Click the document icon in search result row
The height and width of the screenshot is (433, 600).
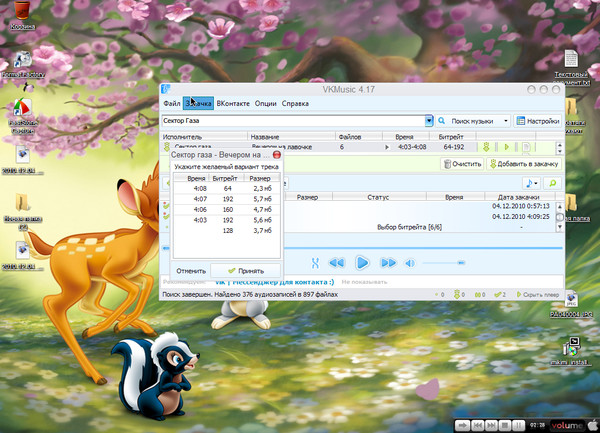(526, 147)
